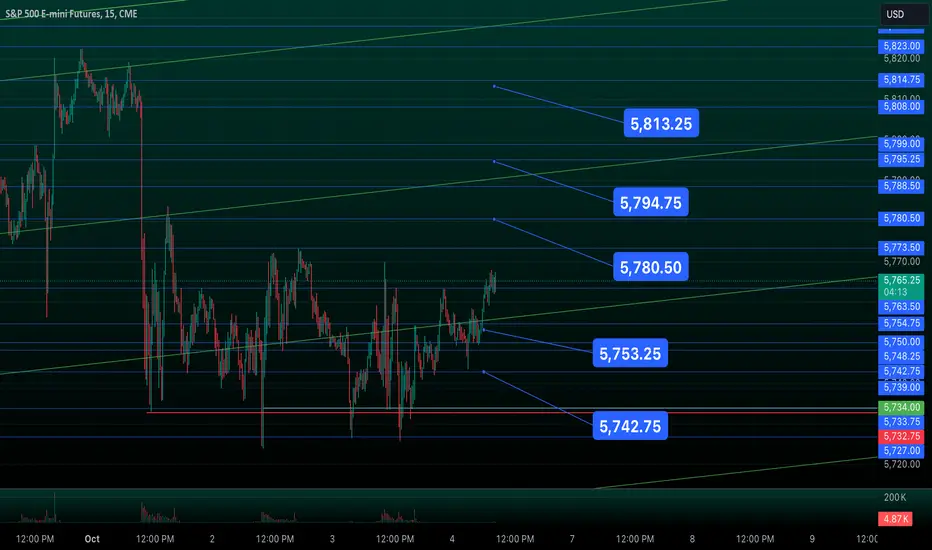Click the 5,720.00 price scale label
Screen dimensions: 932x550
pyautogui.click(x=902, y=464)
